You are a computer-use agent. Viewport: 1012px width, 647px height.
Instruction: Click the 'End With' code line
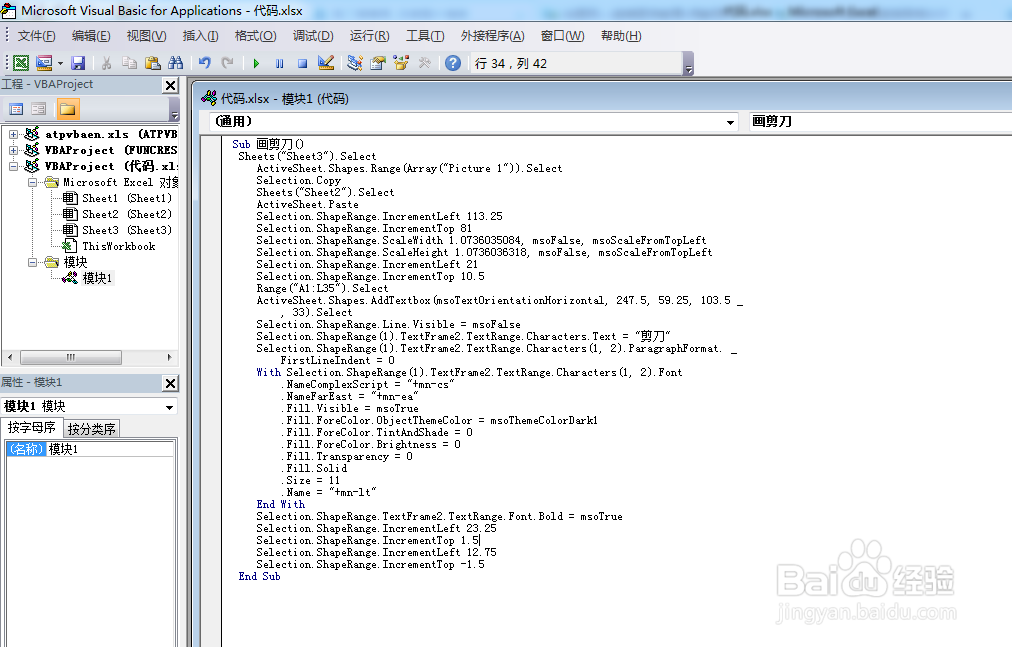point(281,504)
